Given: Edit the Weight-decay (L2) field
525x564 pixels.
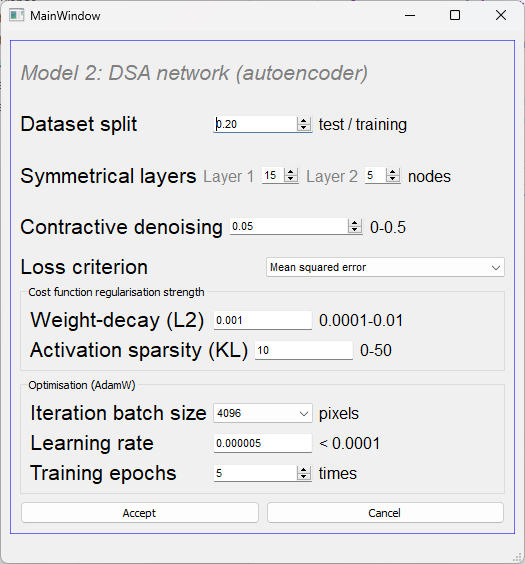Looking at the screenshot, I should point(263,320).
